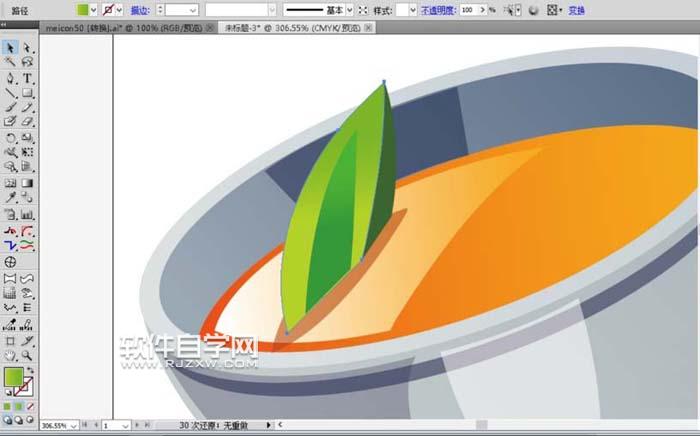
Task: Select the Pen tool
Action: click(x=10, y=79)
